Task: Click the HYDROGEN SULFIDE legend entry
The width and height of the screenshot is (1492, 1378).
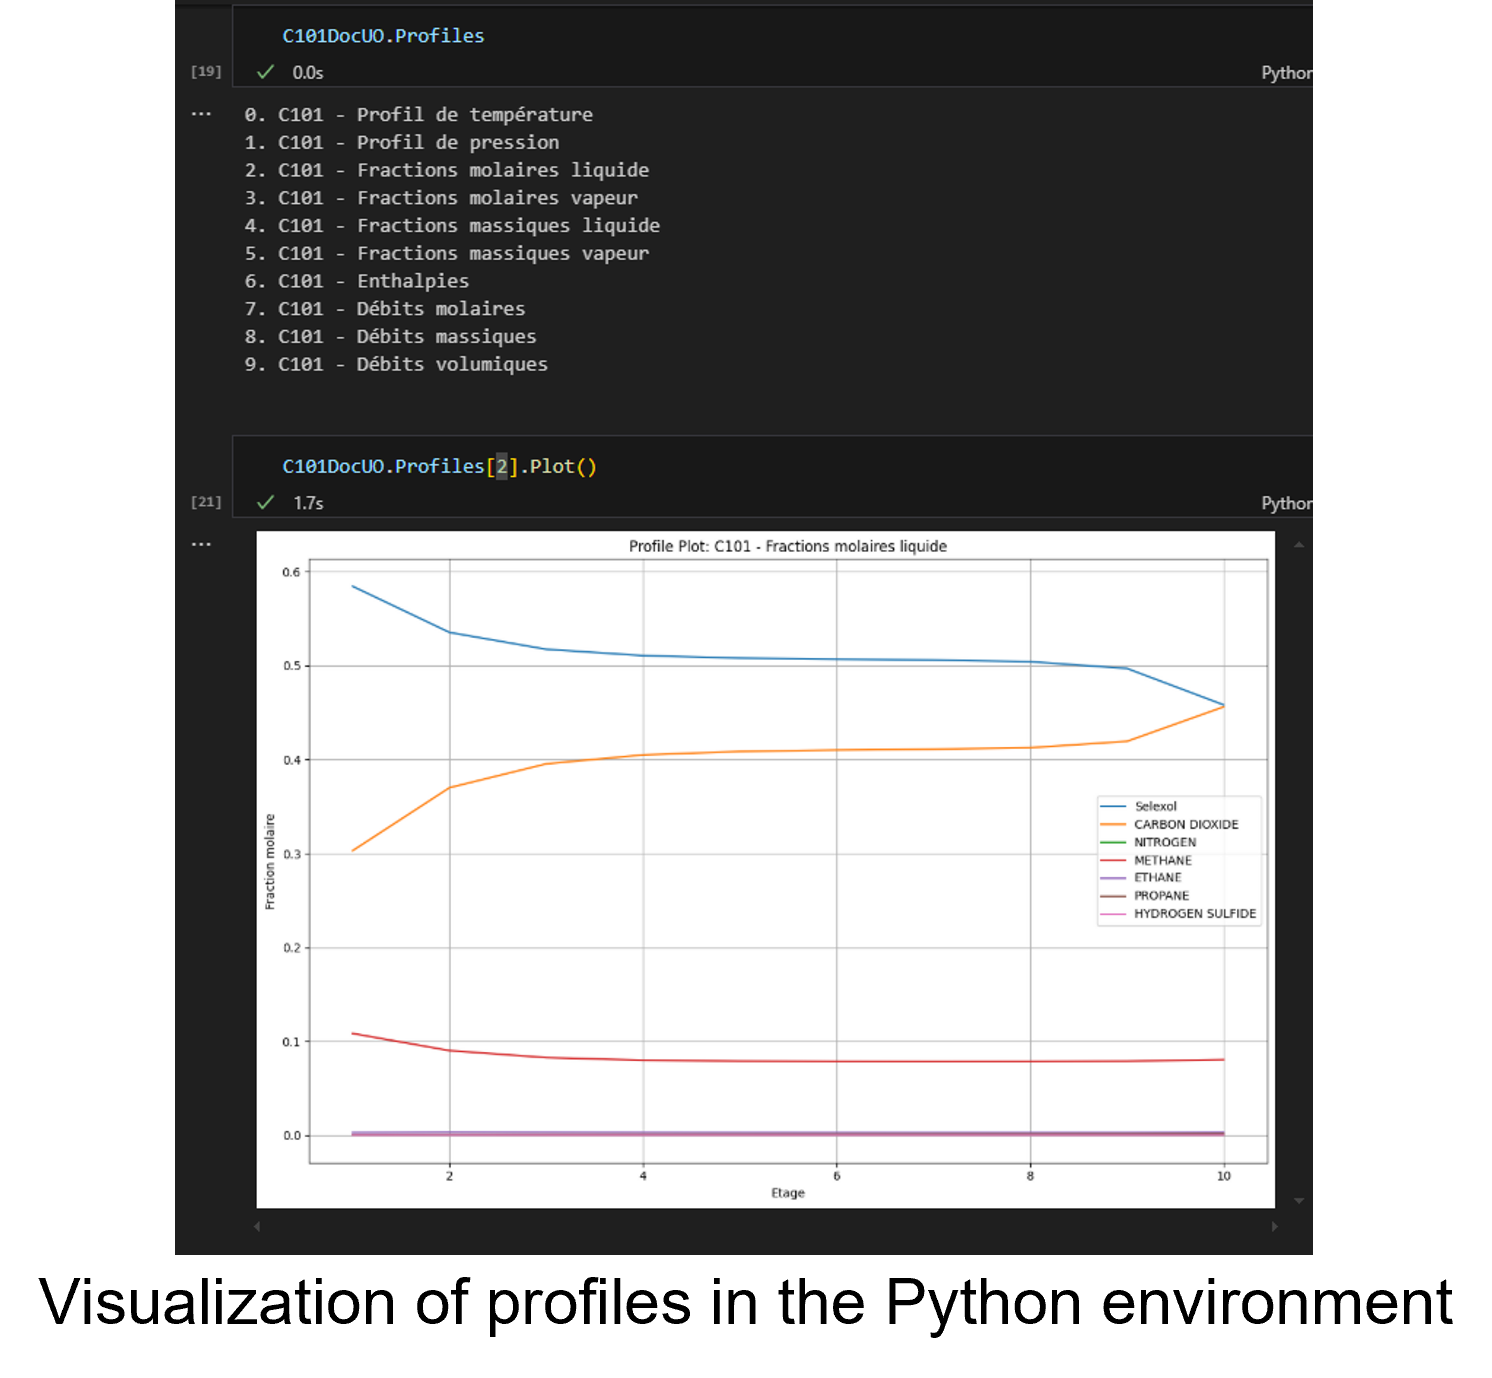Action: point(1194,913)
